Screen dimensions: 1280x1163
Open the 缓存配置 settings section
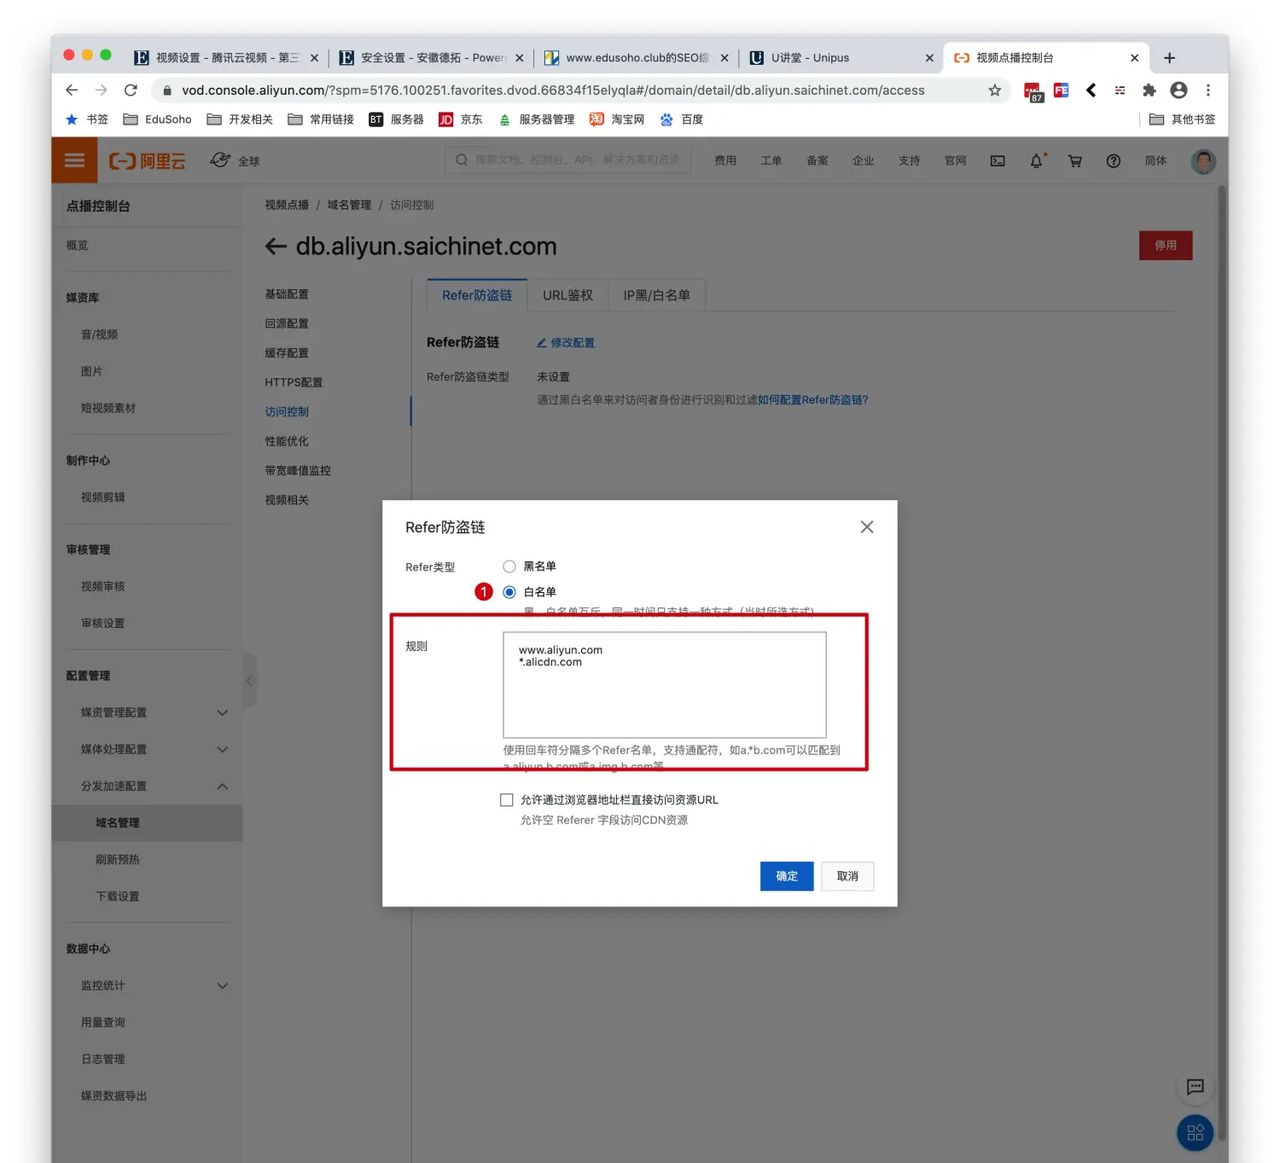(x=287, y=353)
